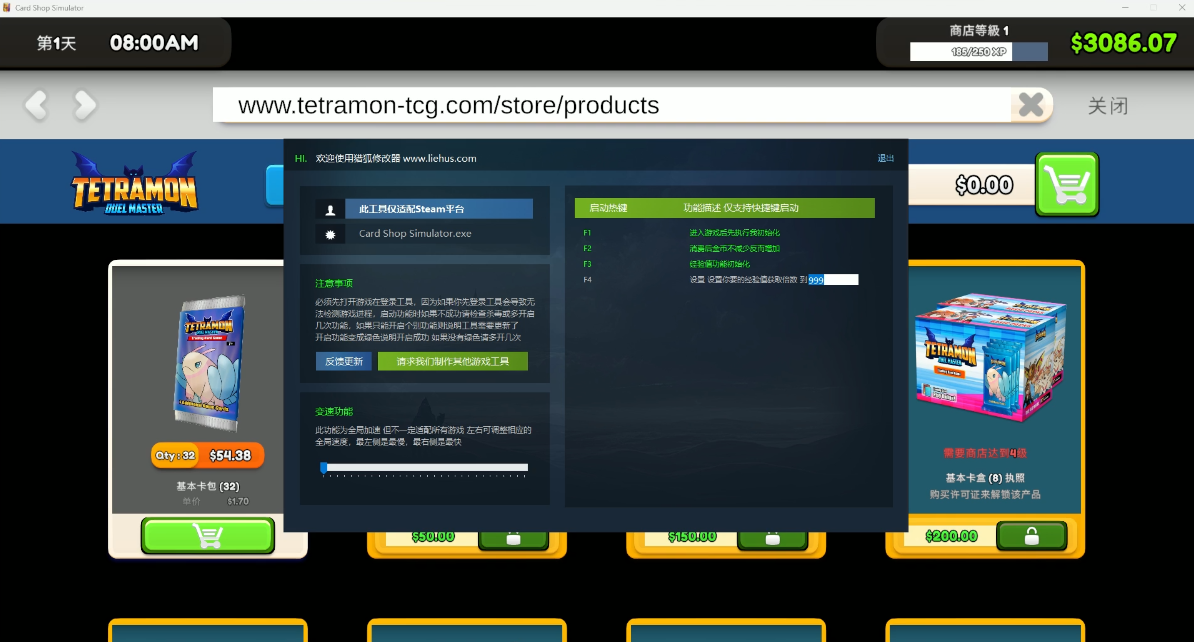
Task: Select 此工具仅适配Steam平台 row
Action: point(439,209)
